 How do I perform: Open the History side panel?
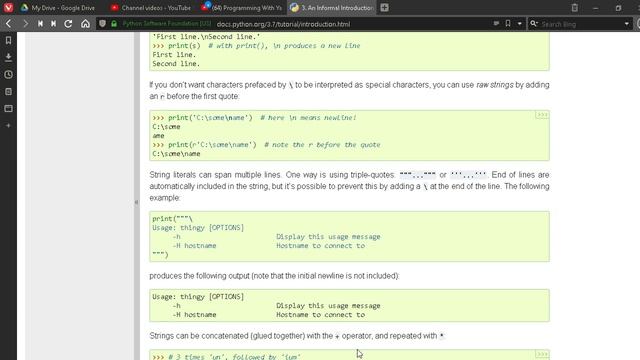point(8,75)
